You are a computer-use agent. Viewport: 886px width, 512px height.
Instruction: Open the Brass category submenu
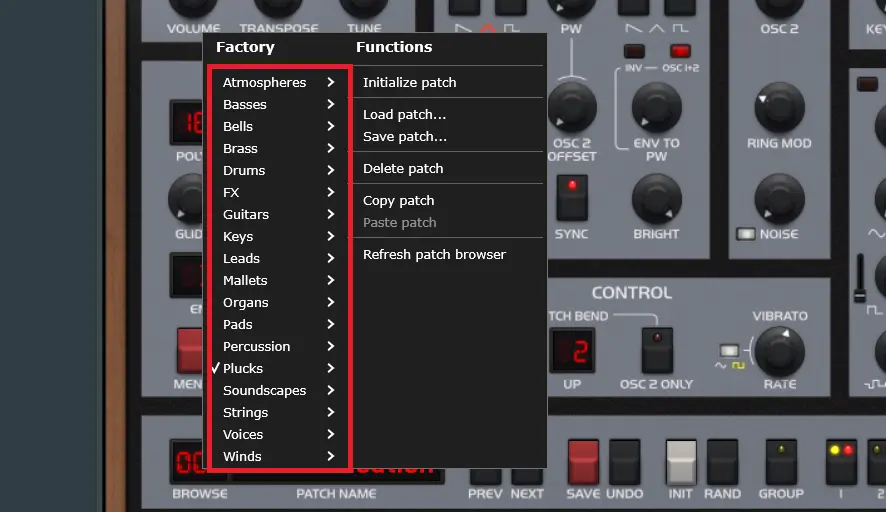279,149
